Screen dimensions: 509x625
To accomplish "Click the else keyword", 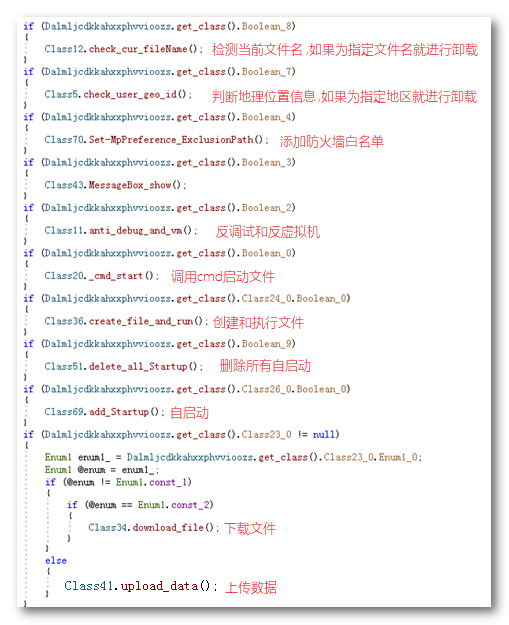I will (56, 561).
